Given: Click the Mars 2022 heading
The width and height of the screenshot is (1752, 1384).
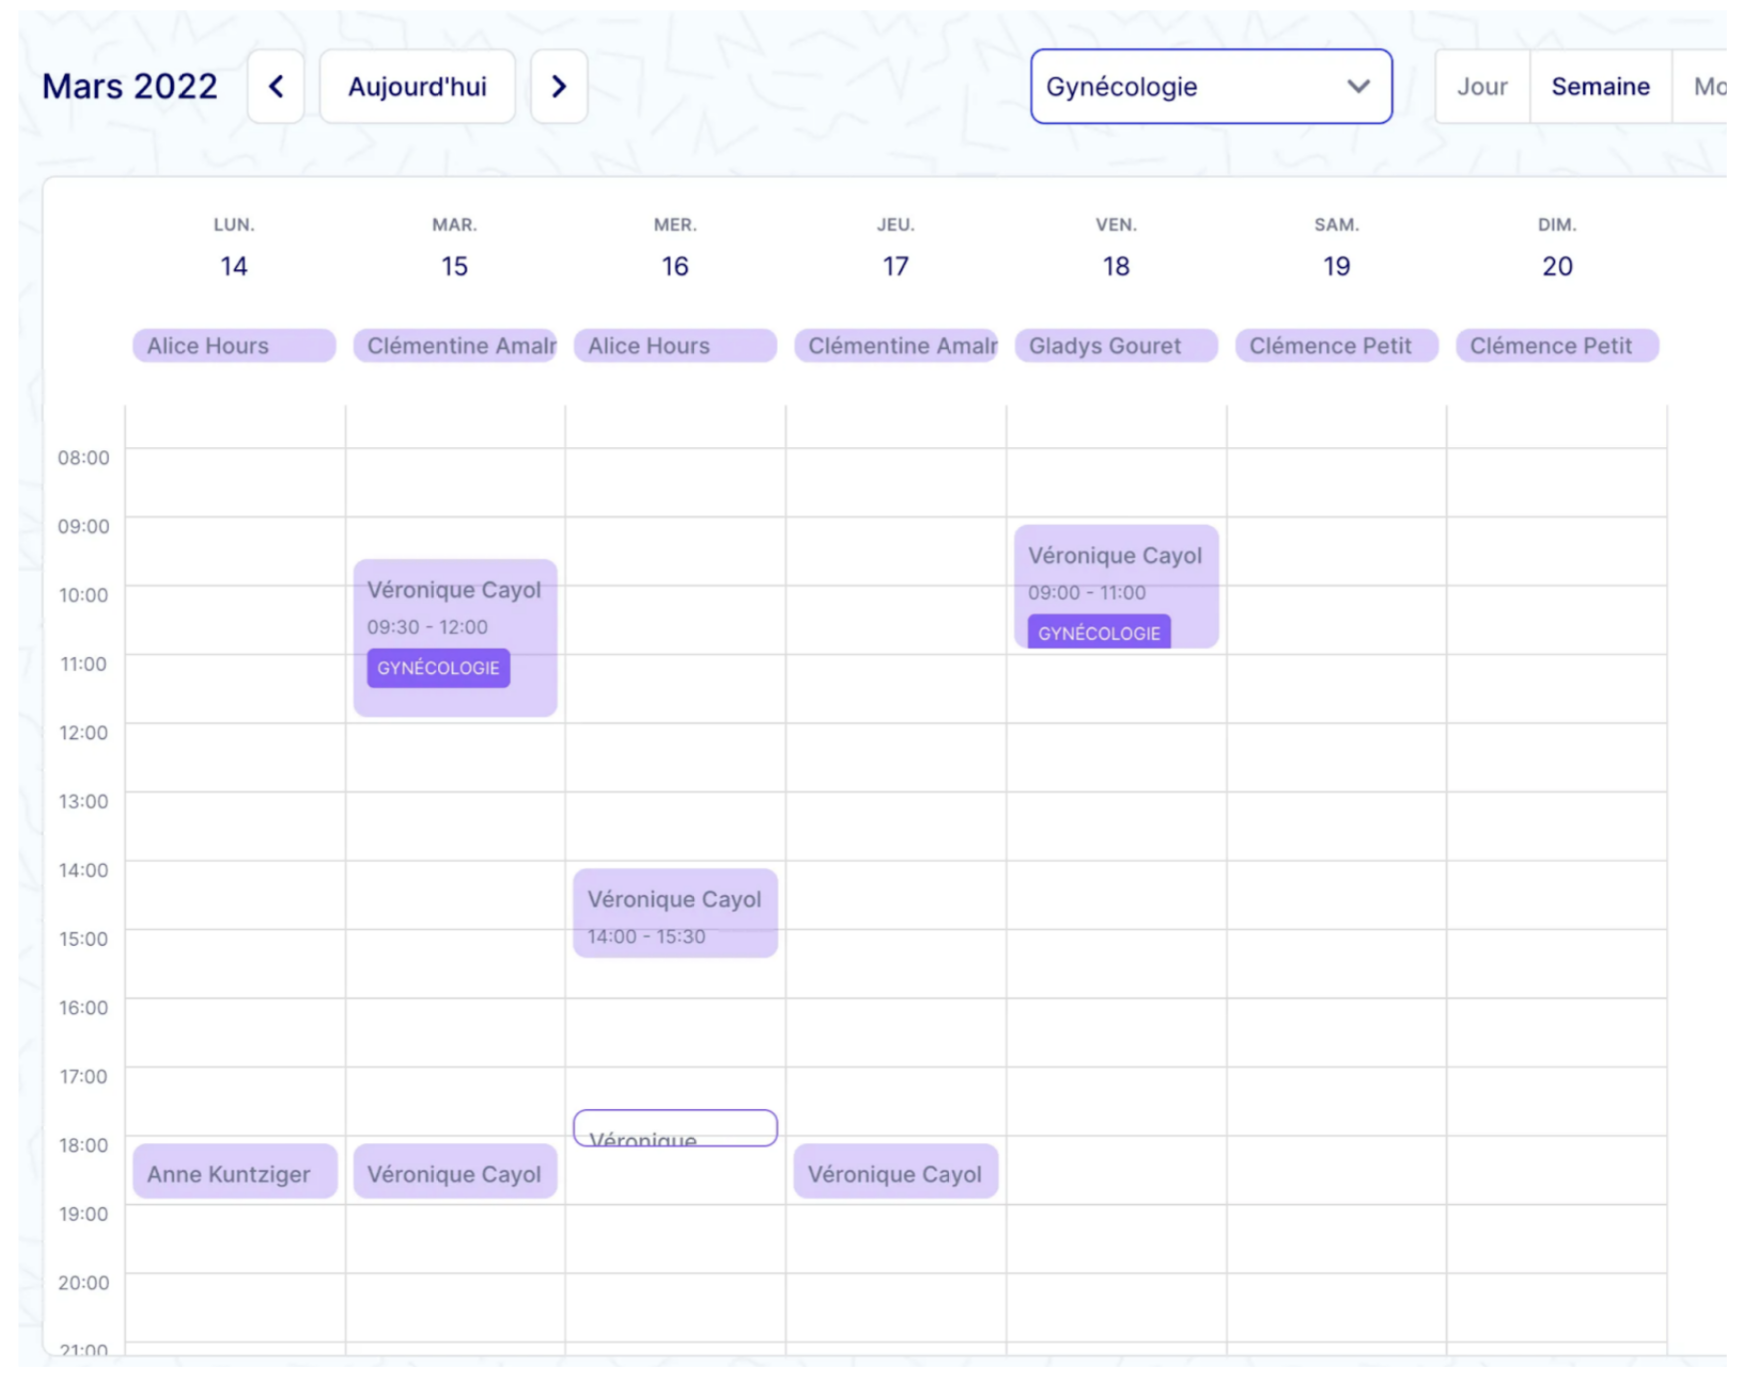Looking at the screenshot, I should [x=130, y=87].
